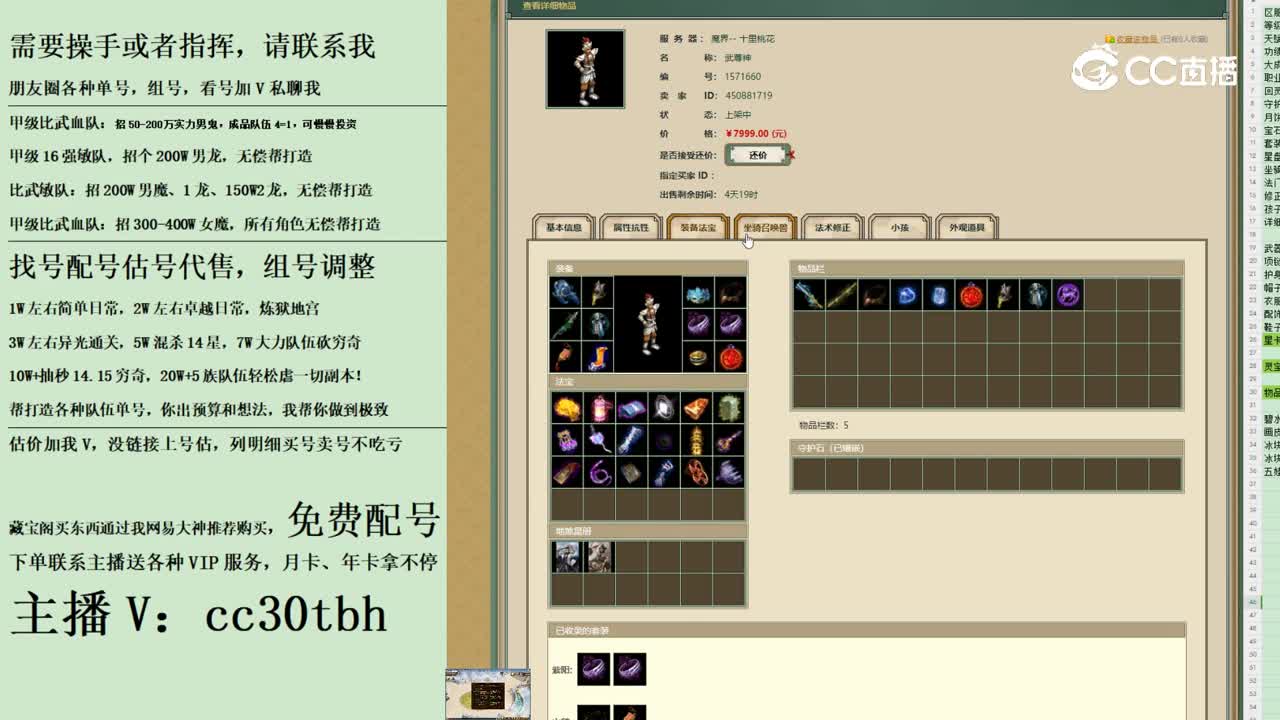Select the golden pagoda item in 法宝

pos(696,439)
